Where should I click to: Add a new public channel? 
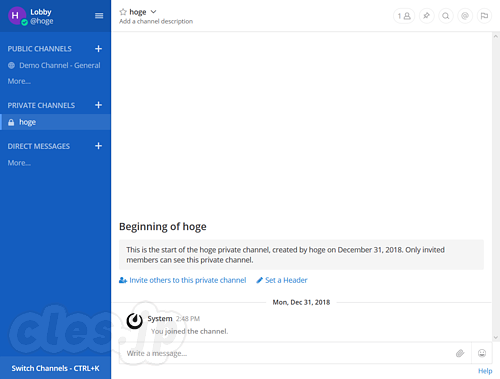98,49
